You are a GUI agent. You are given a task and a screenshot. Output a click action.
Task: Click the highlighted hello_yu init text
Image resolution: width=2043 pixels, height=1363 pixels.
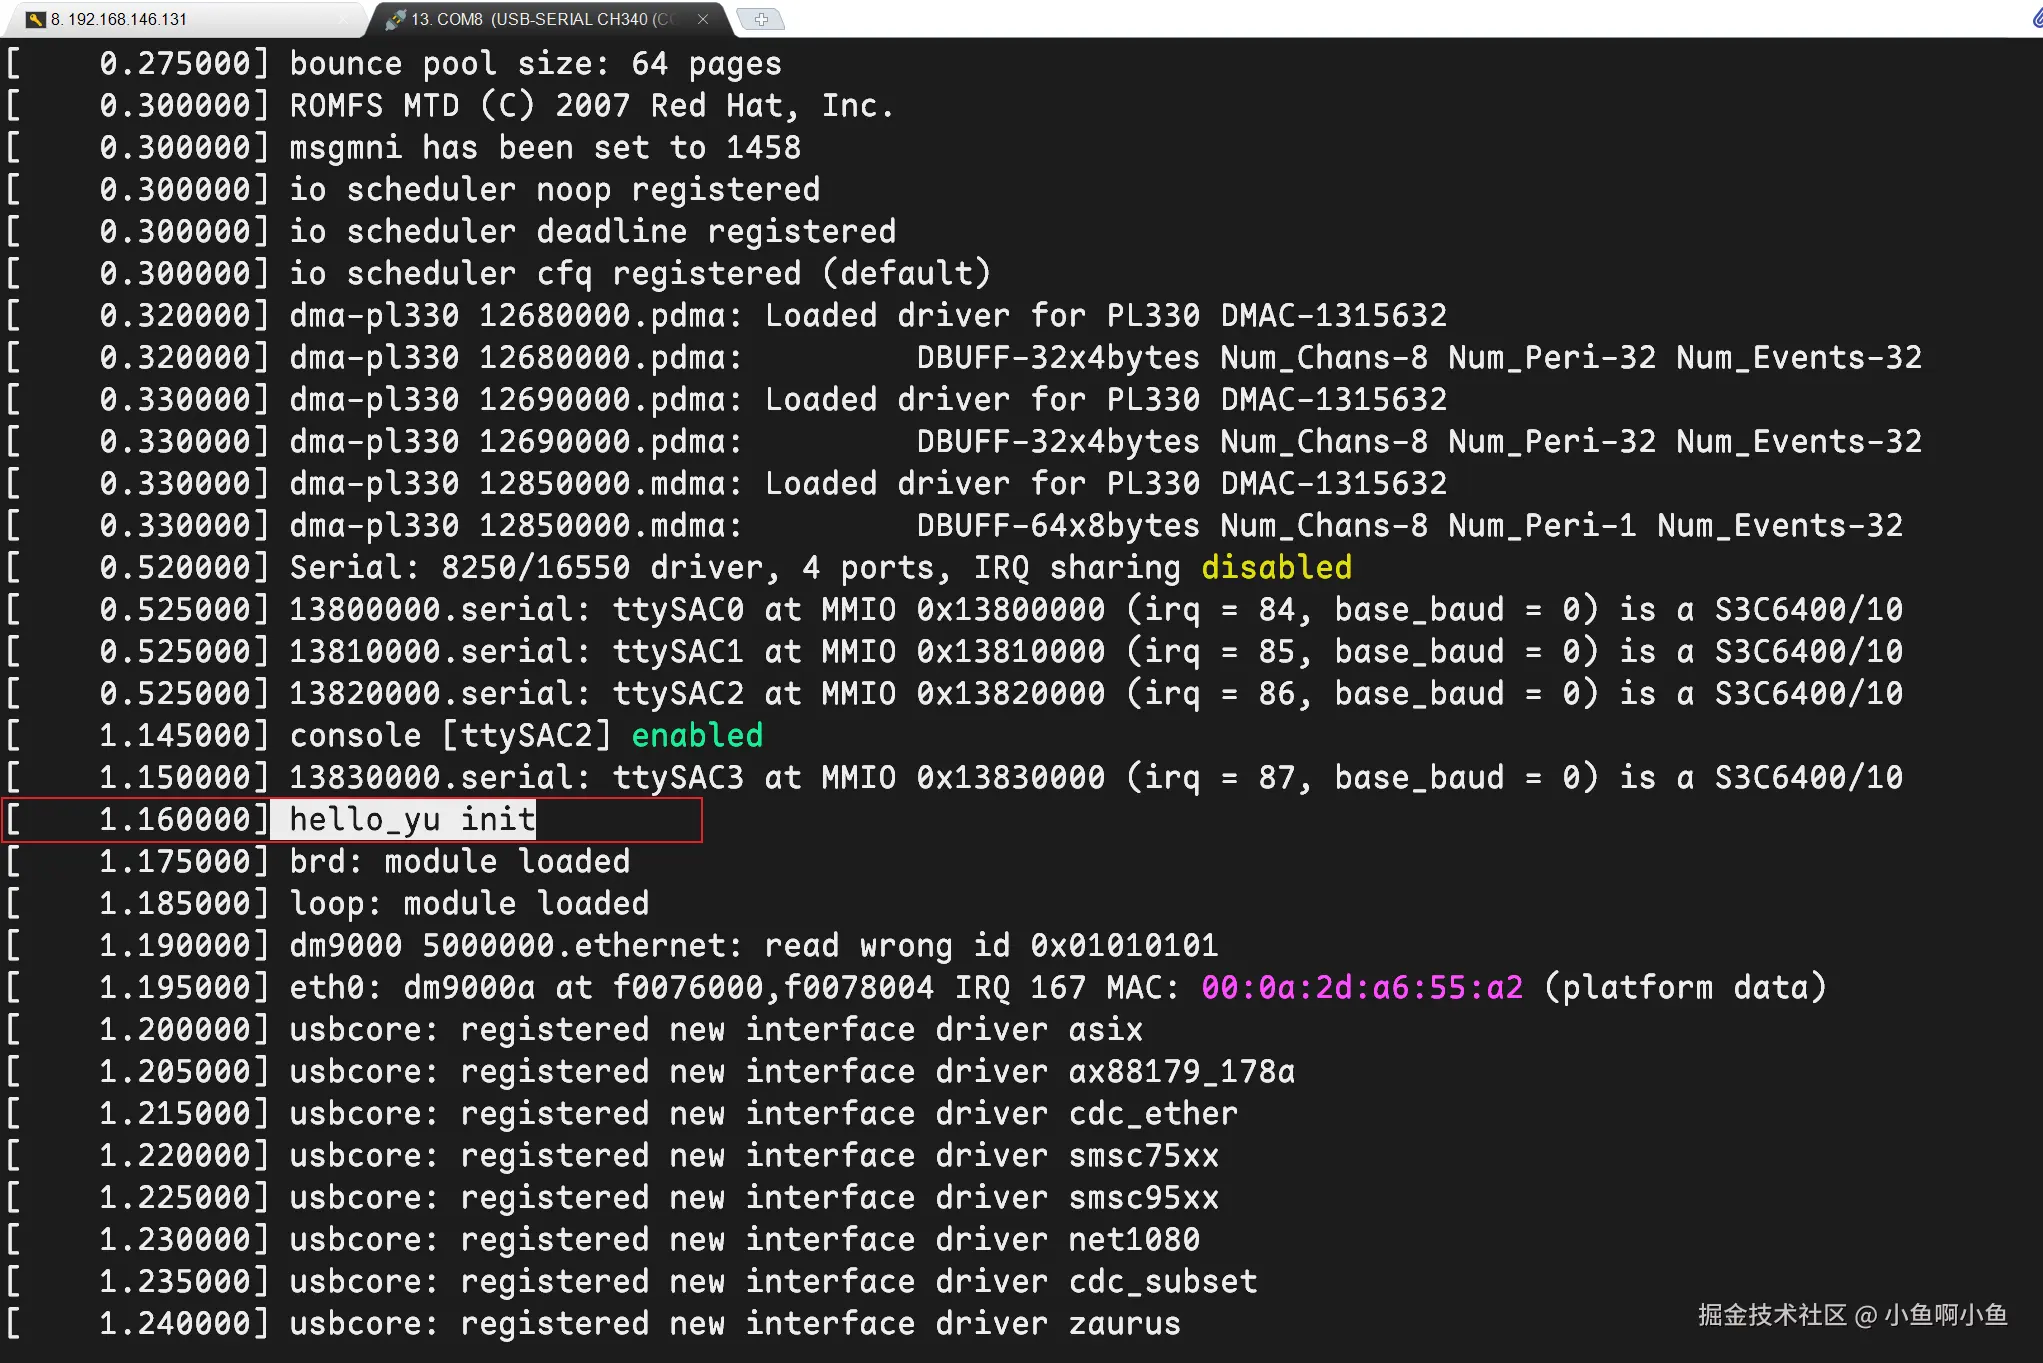click(412, 820)
